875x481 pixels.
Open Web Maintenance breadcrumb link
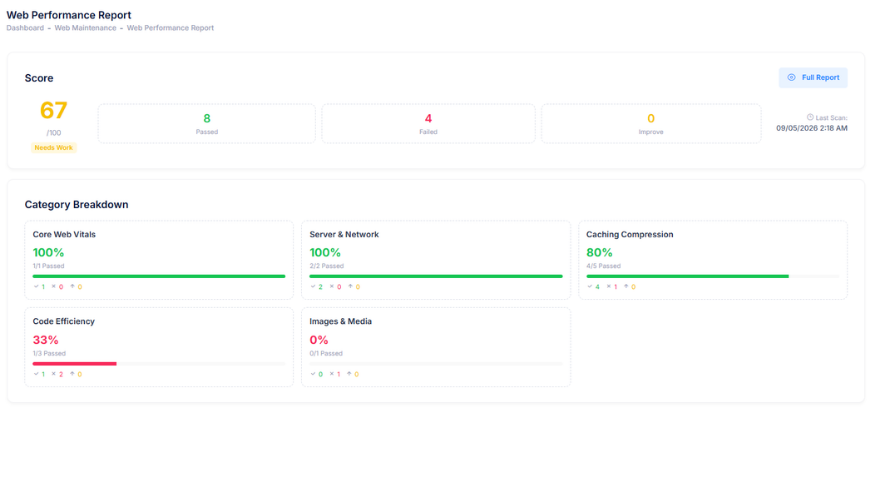[x=85, y=28]
